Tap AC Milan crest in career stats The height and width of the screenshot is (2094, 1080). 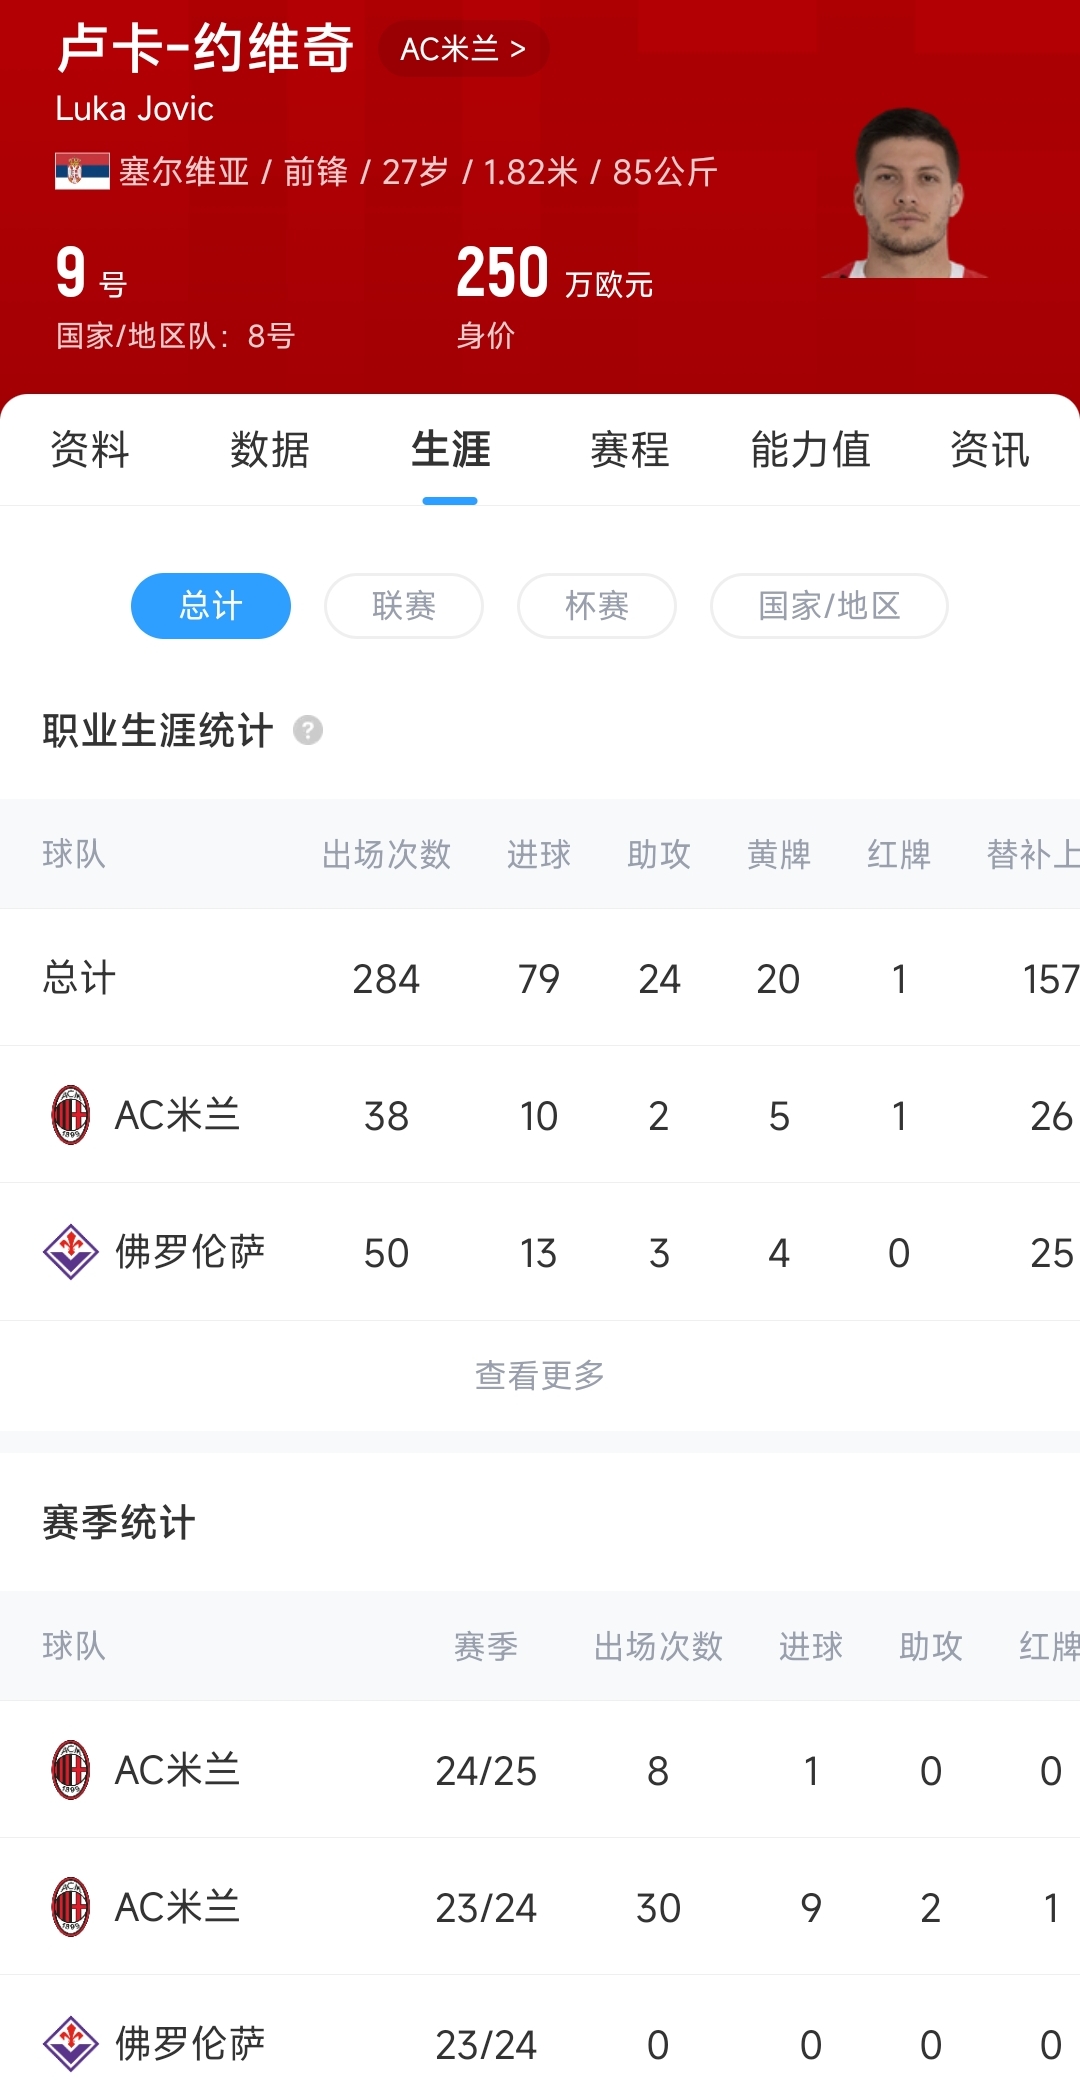coord(71,1115)
